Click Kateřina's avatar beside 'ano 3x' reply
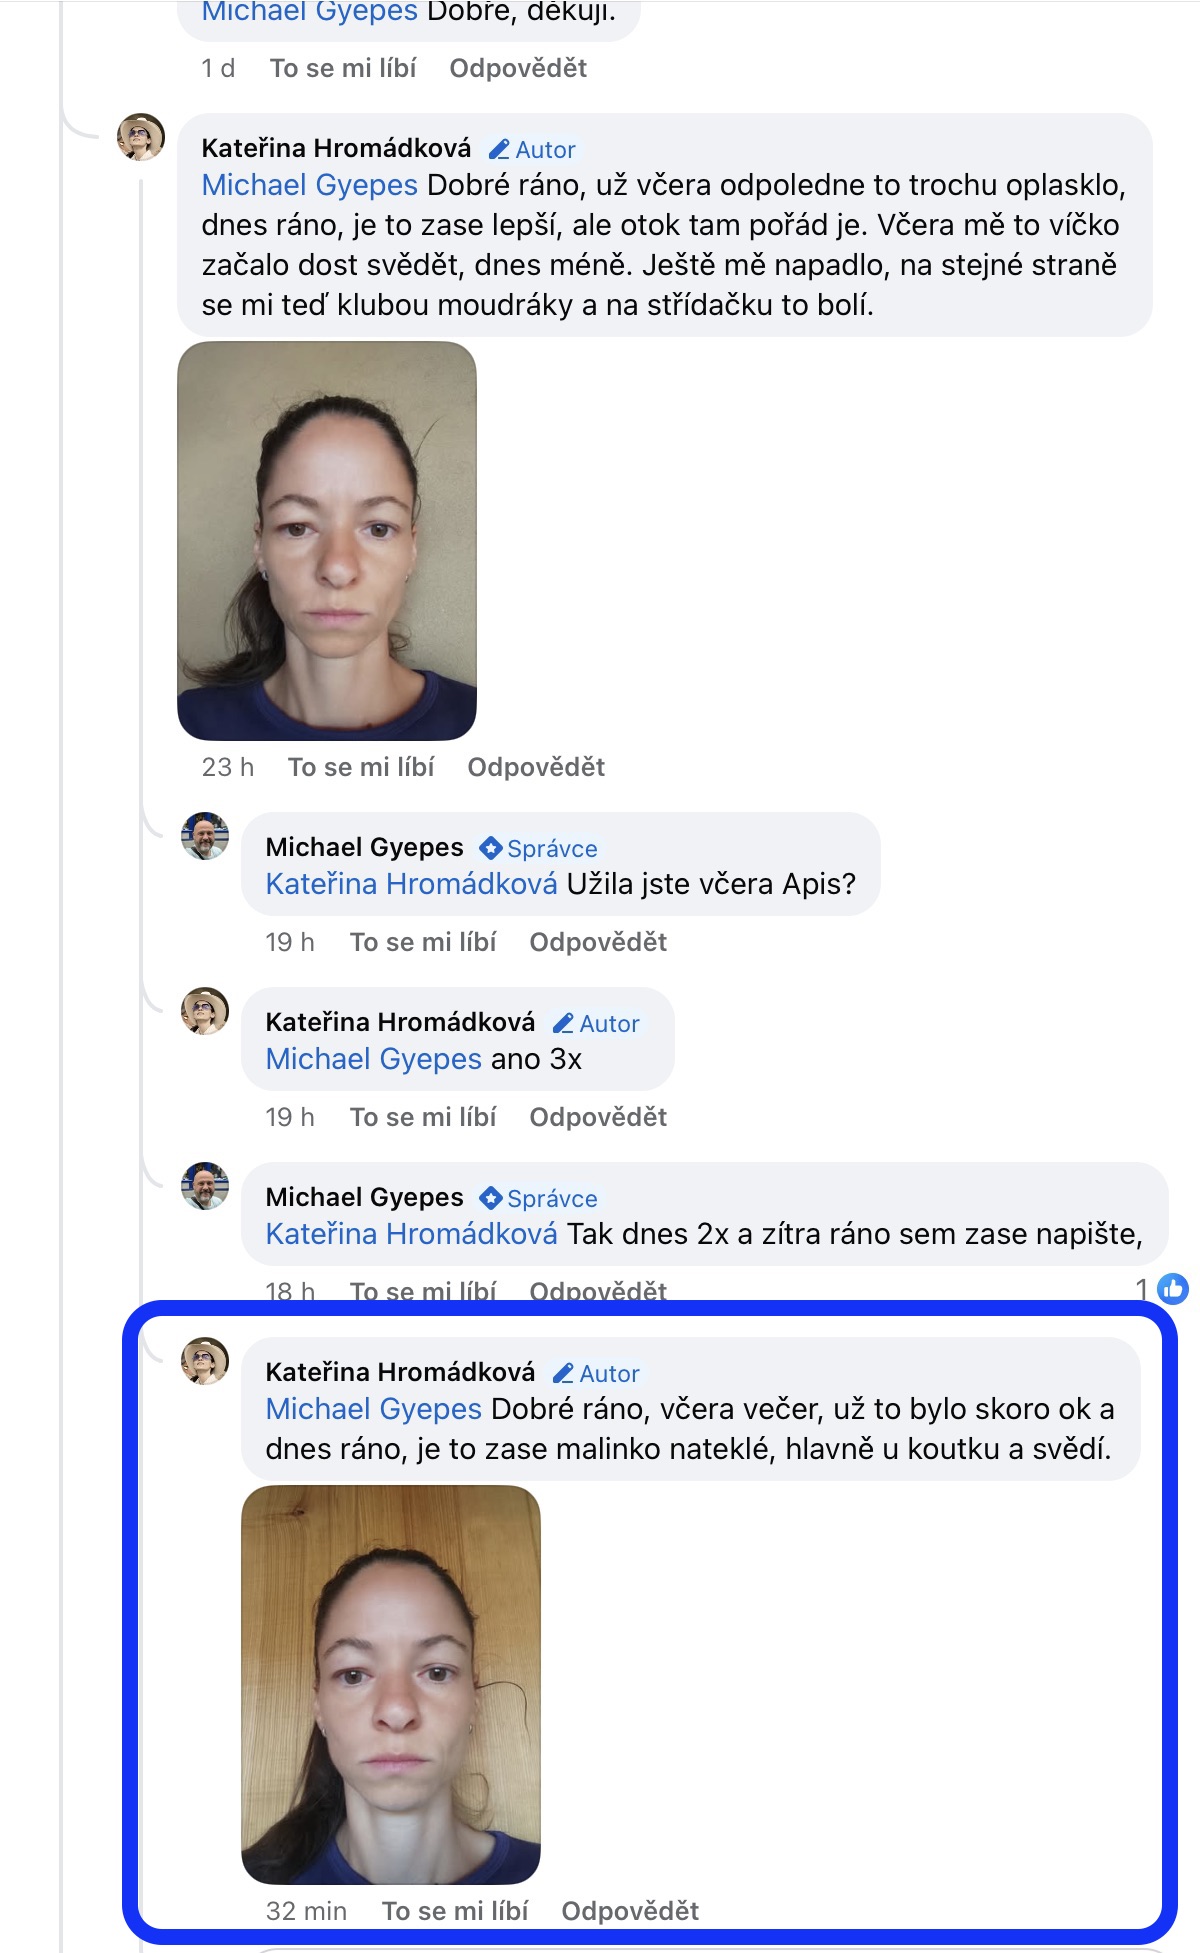Image resolution: width=1200 pixels, height=1953 pixels. [x=205, y=1011]
